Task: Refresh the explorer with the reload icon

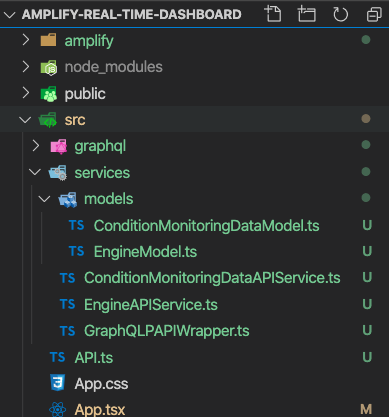Action: click(340, 14)
